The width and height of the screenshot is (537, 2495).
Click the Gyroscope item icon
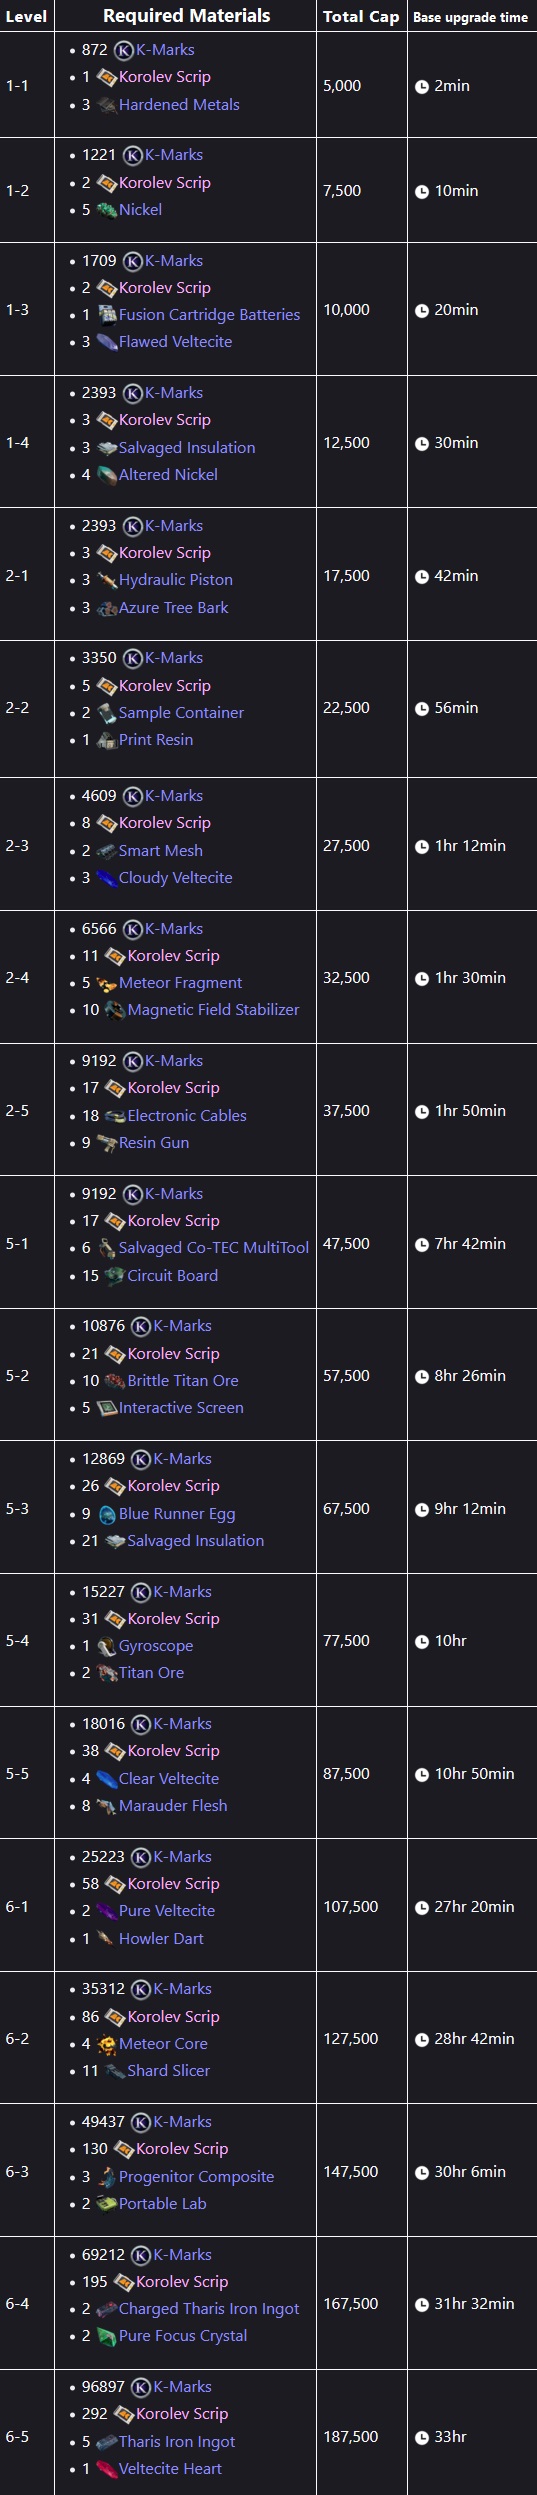[106, 1646]
